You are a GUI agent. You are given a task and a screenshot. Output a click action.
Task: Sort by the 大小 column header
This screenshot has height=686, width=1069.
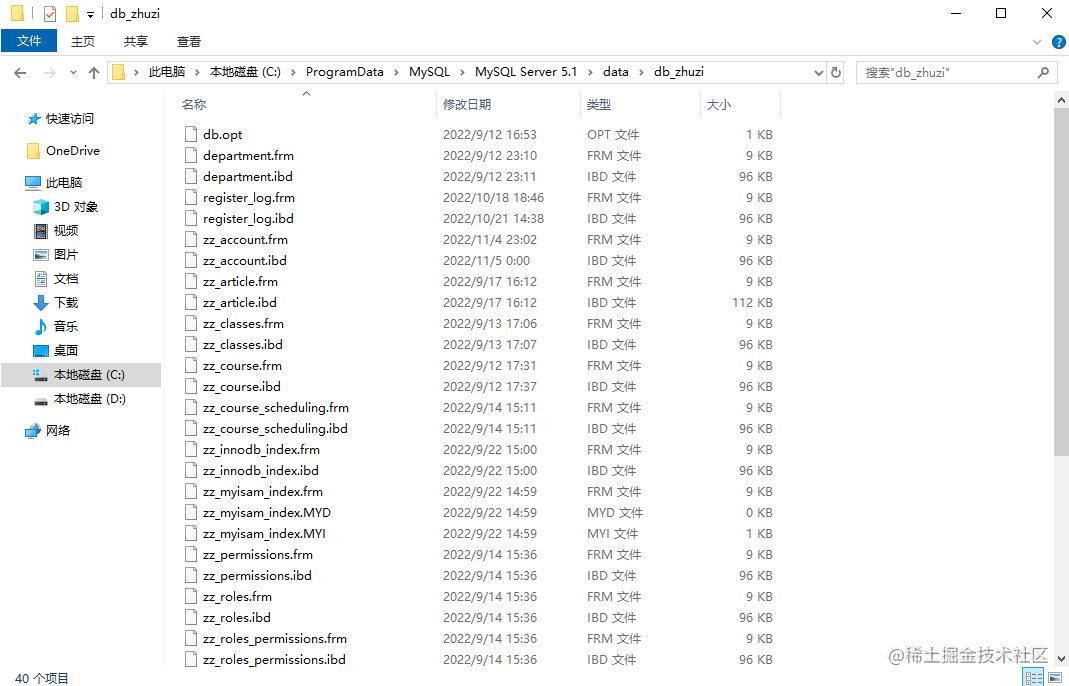(x=719, y=104)
